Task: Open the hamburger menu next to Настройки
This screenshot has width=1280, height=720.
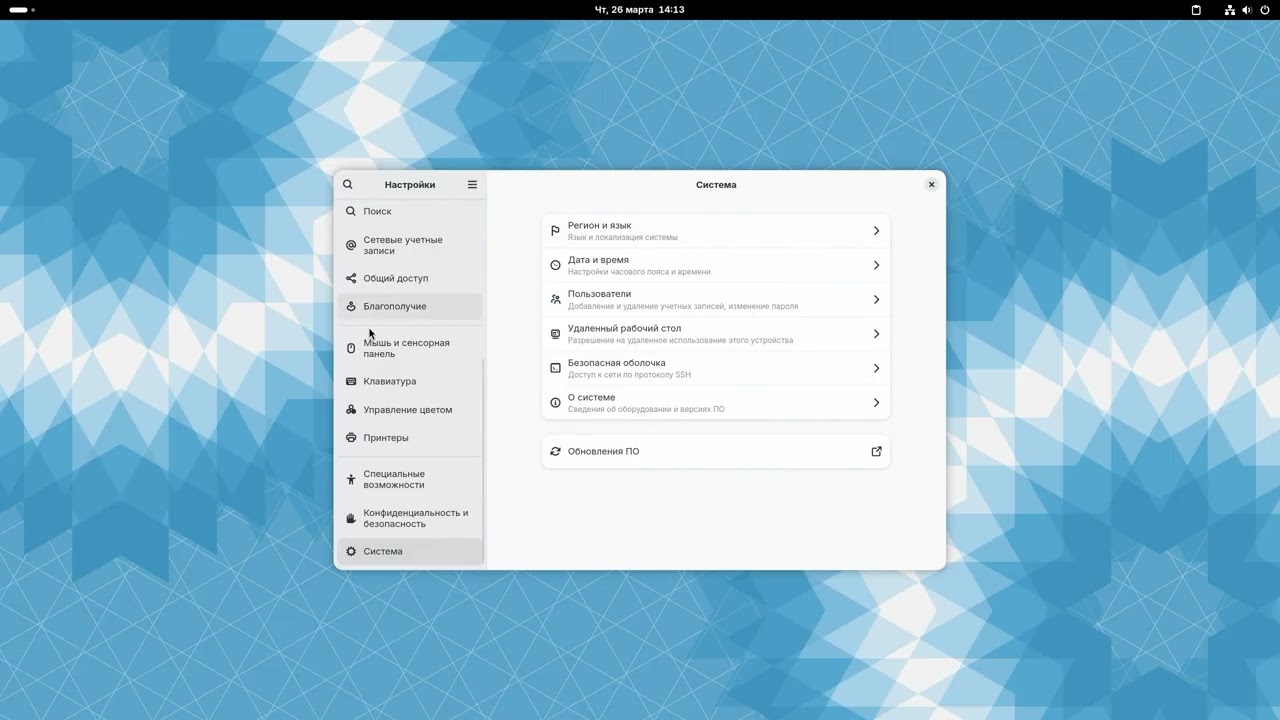Action: [472, 184]
